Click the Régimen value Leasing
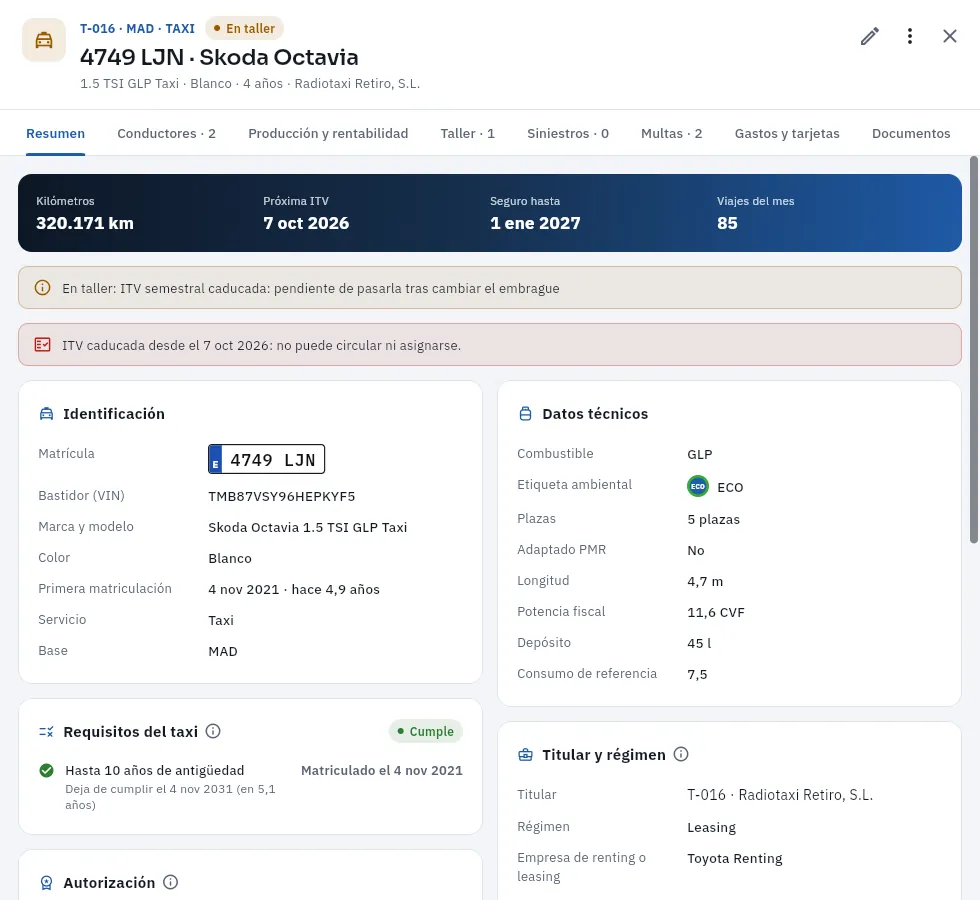Screen dimensions: 980x900 (711, 828)
